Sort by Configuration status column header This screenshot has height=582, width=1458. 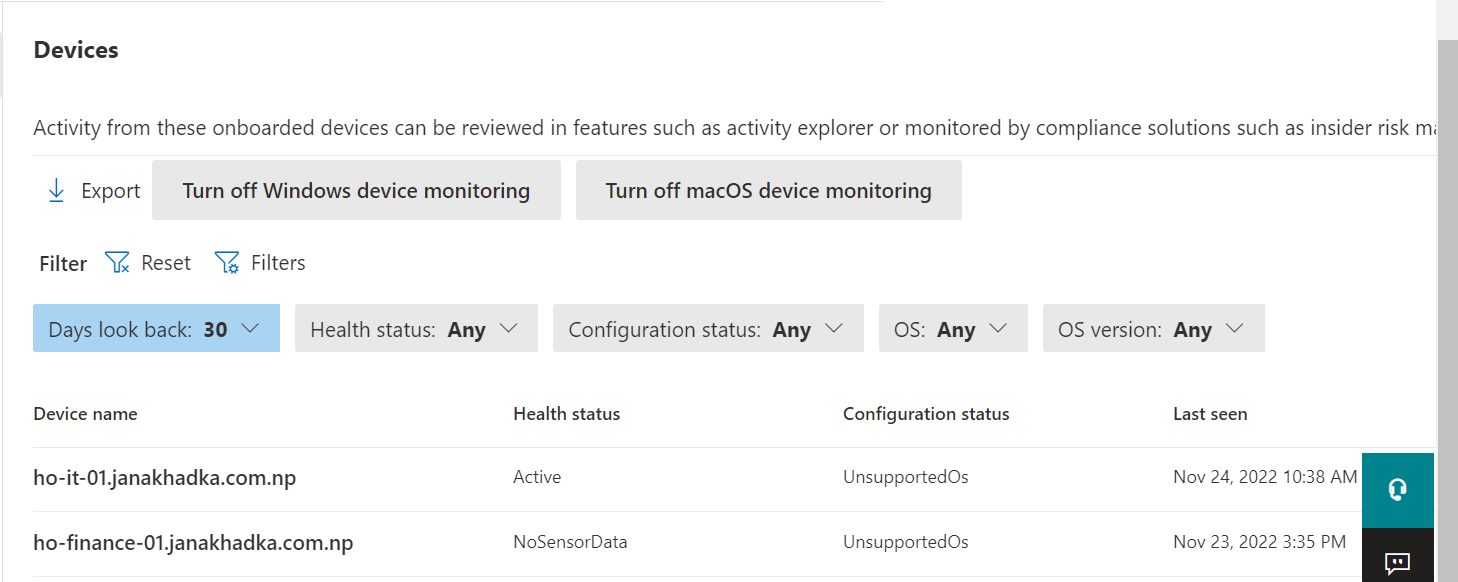tap(926, 414)
